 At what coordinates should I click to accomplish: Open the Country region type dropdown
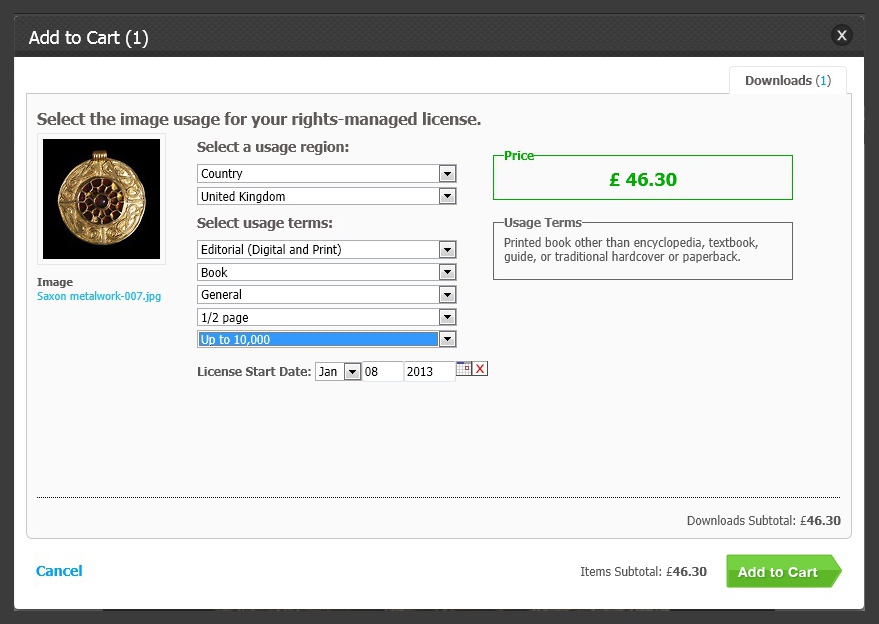pos(447,174)
